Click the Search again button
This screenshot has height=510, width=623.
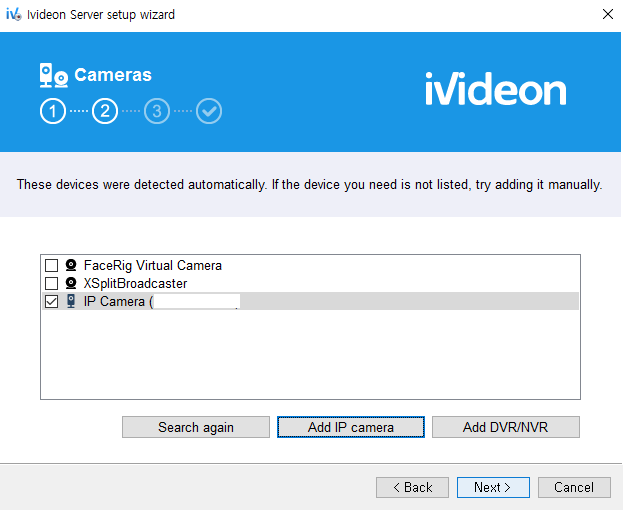[x=196, y=427]
